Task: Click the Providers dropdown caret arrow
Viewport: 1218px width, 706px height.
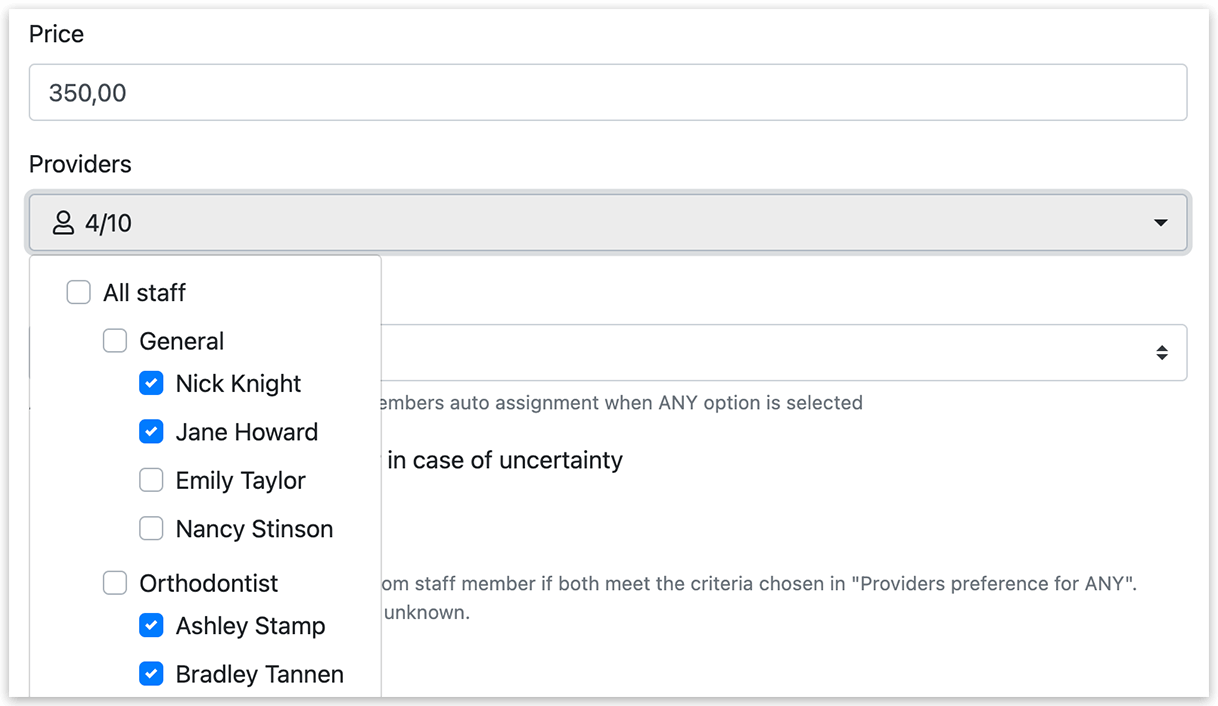Action: point(1161,223)
